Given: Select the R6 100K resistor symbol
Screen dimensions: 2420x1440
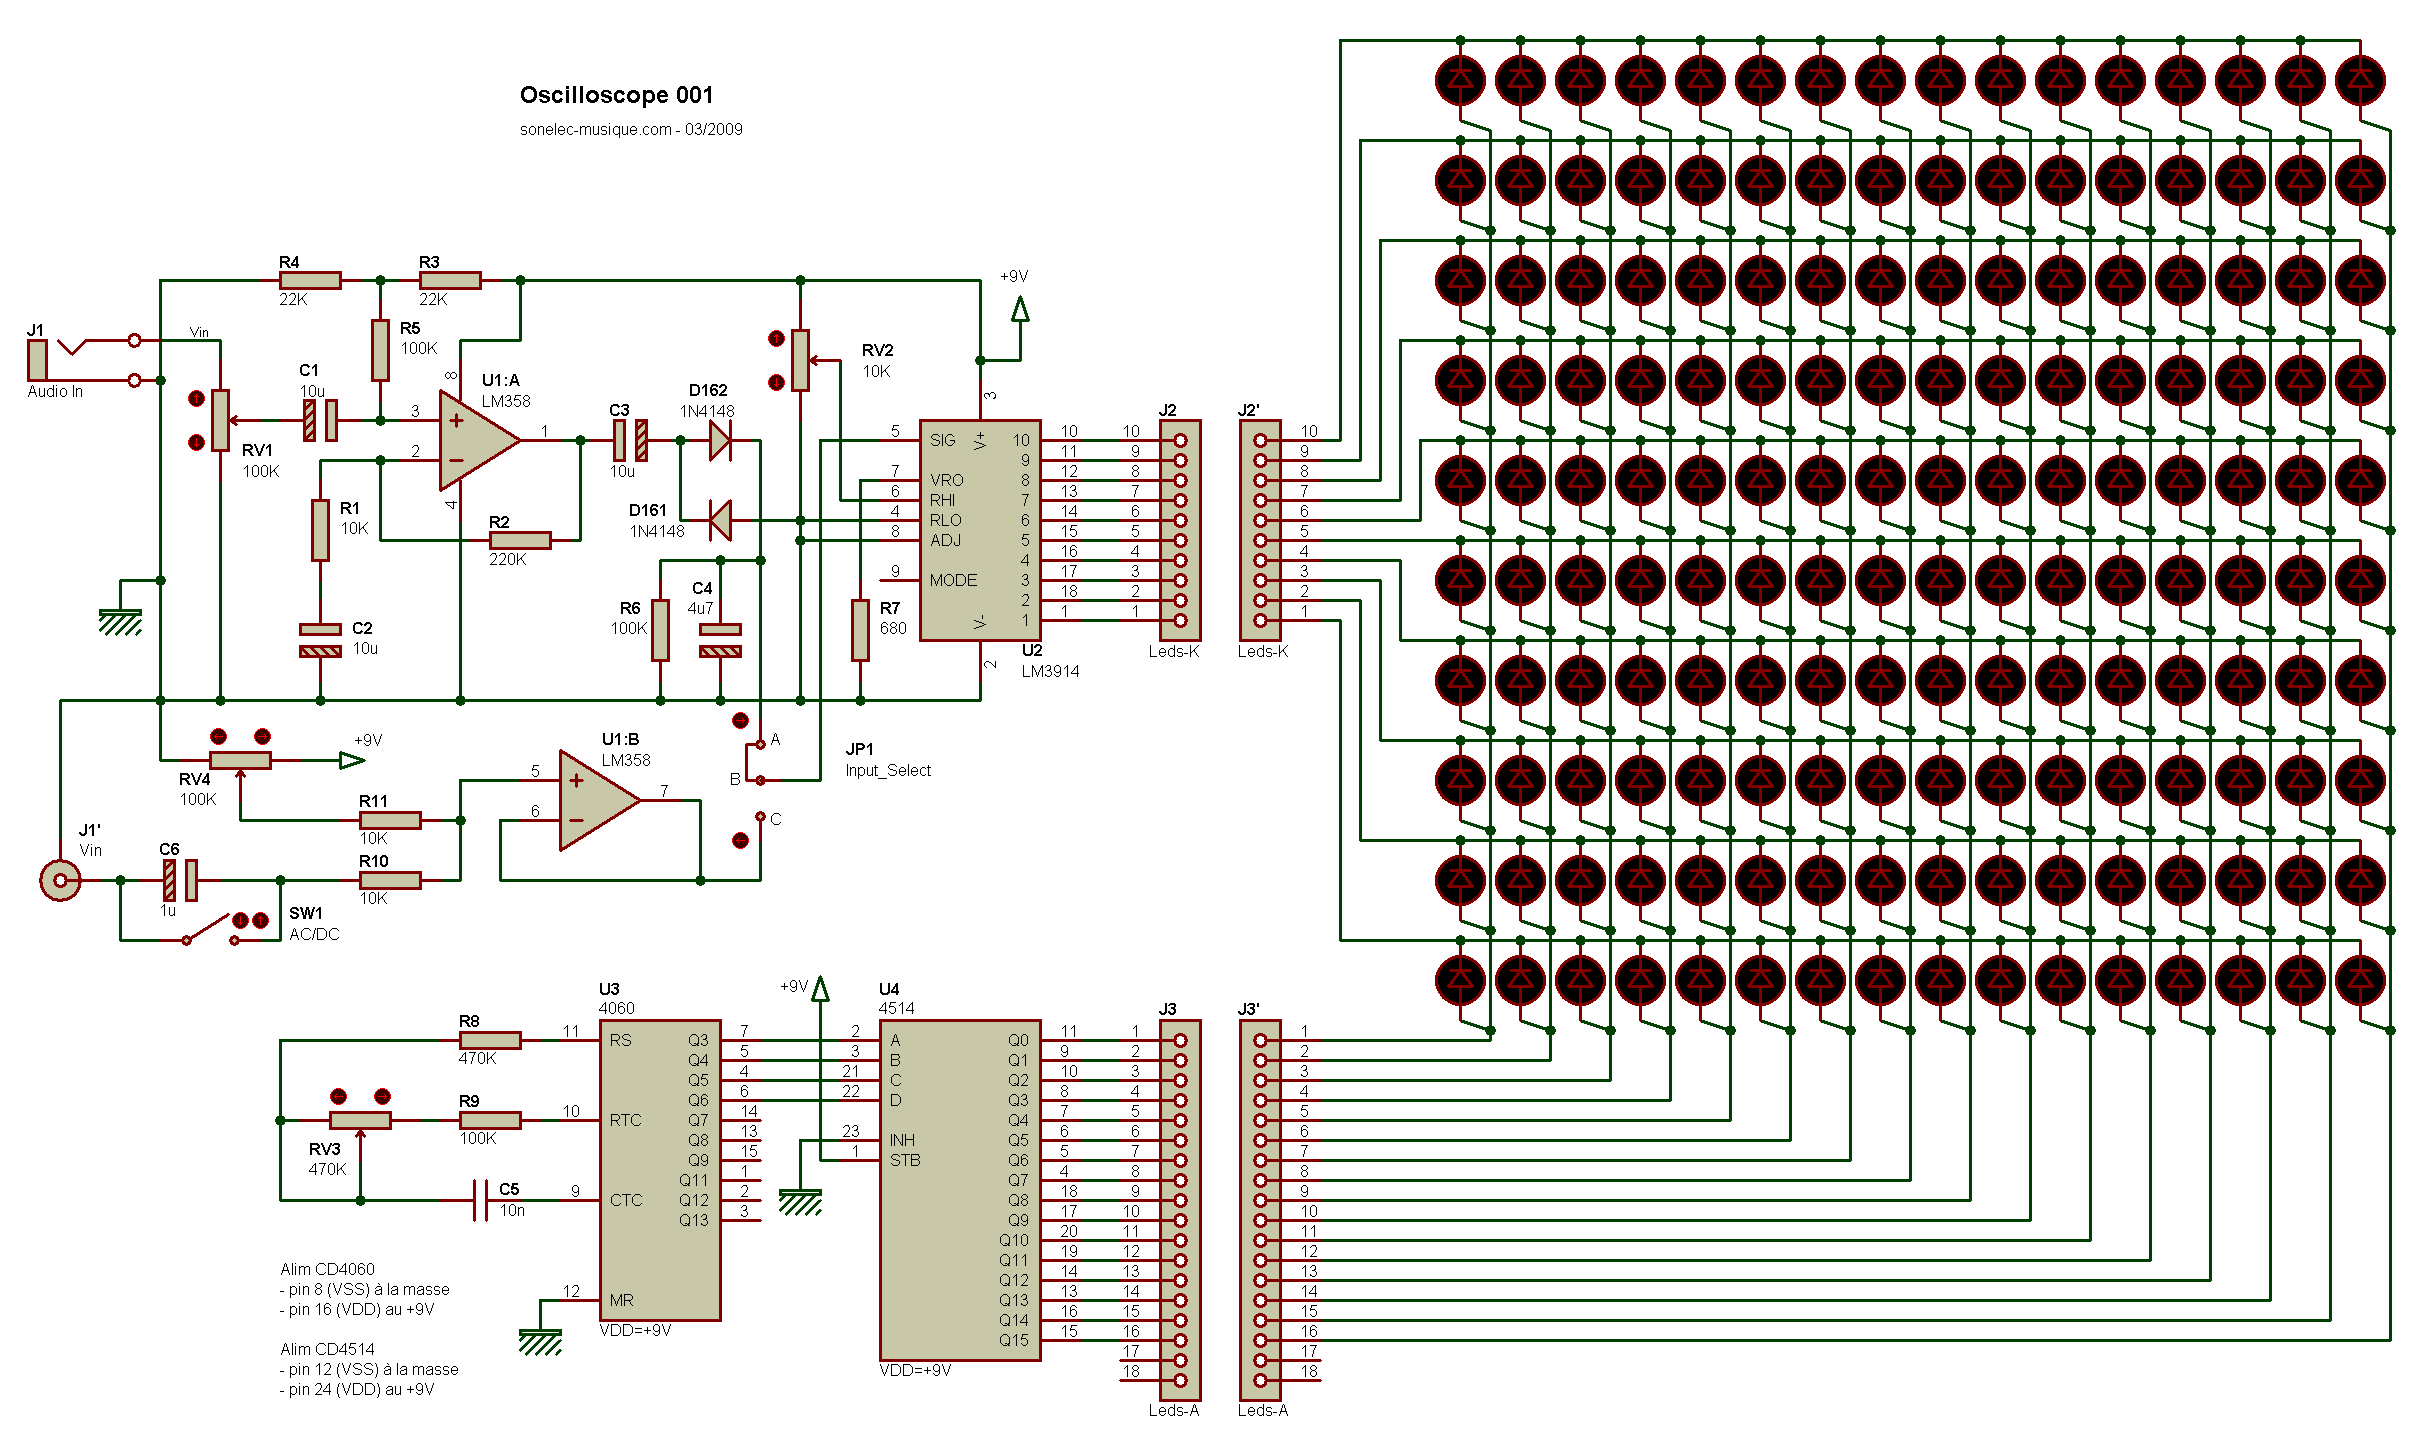Looking at the screenshot, I should point(660,630).
